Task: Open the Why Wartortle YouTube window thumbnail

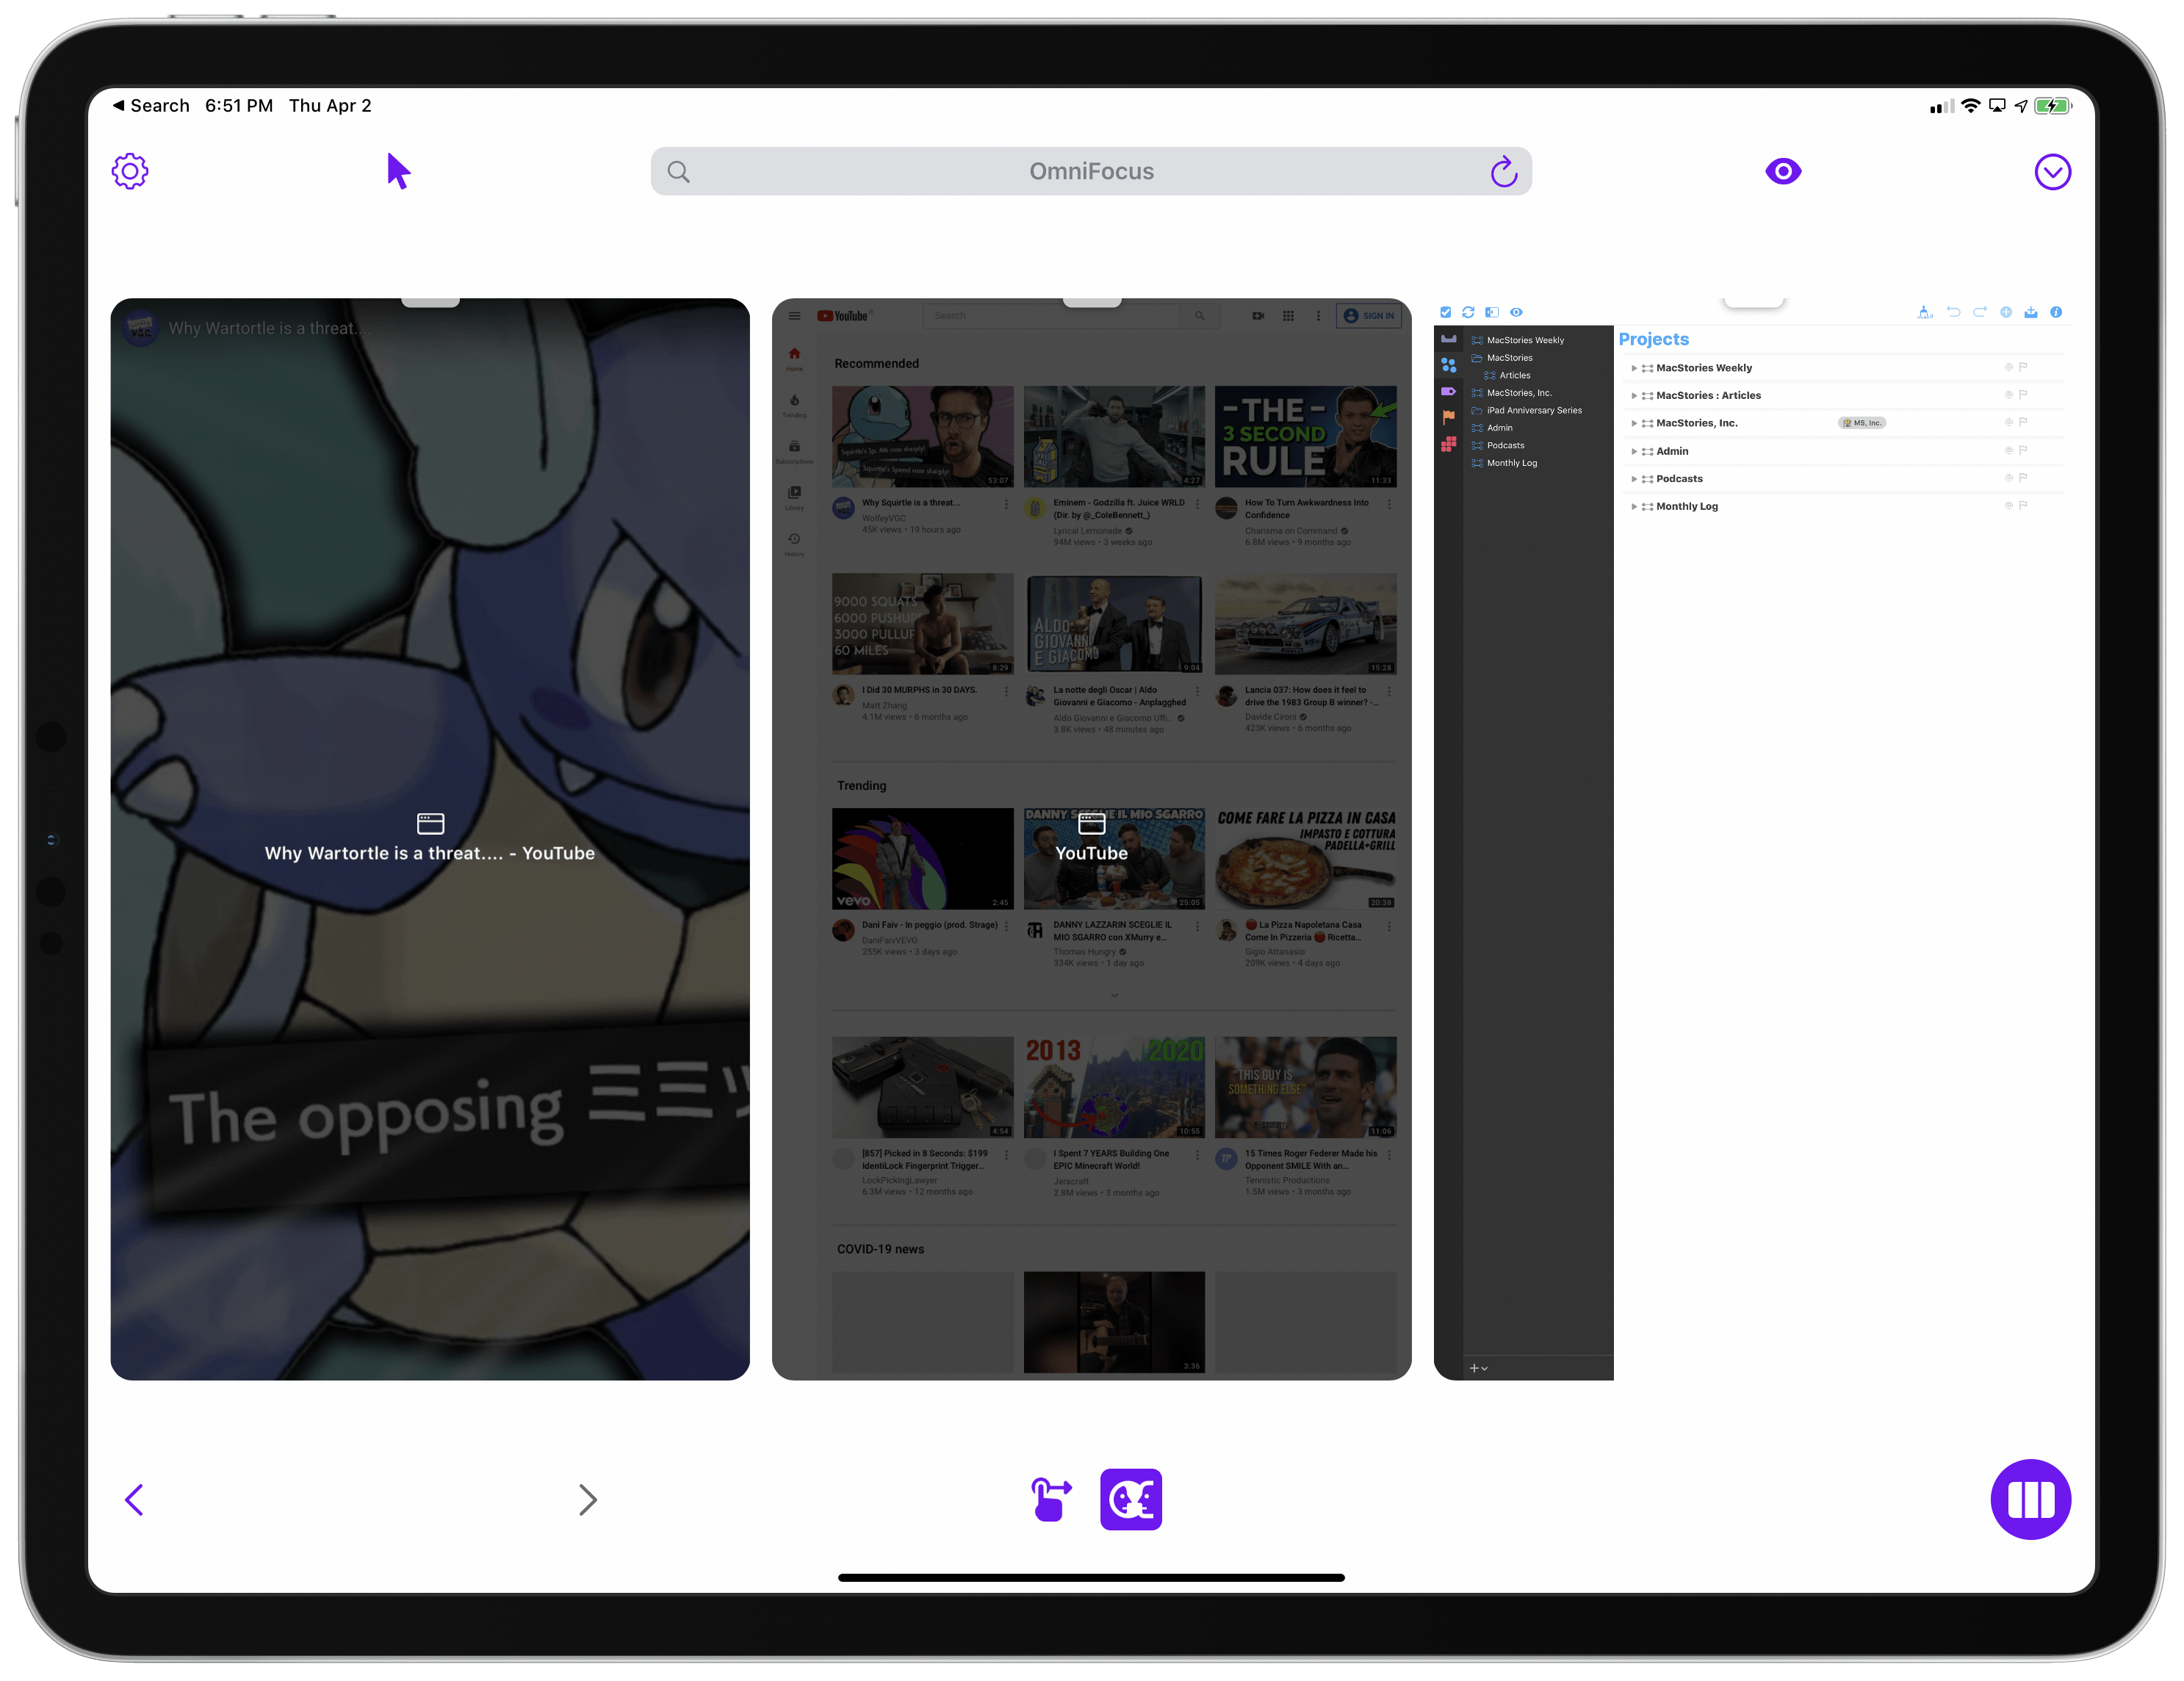Action: point(430,839)
